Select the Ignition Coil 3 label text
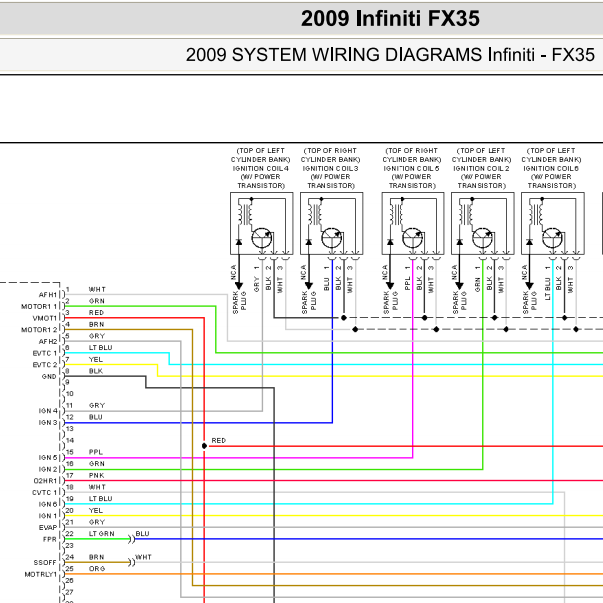The height and width of the screenshot is (603, 603). click(x=330, y=168)
